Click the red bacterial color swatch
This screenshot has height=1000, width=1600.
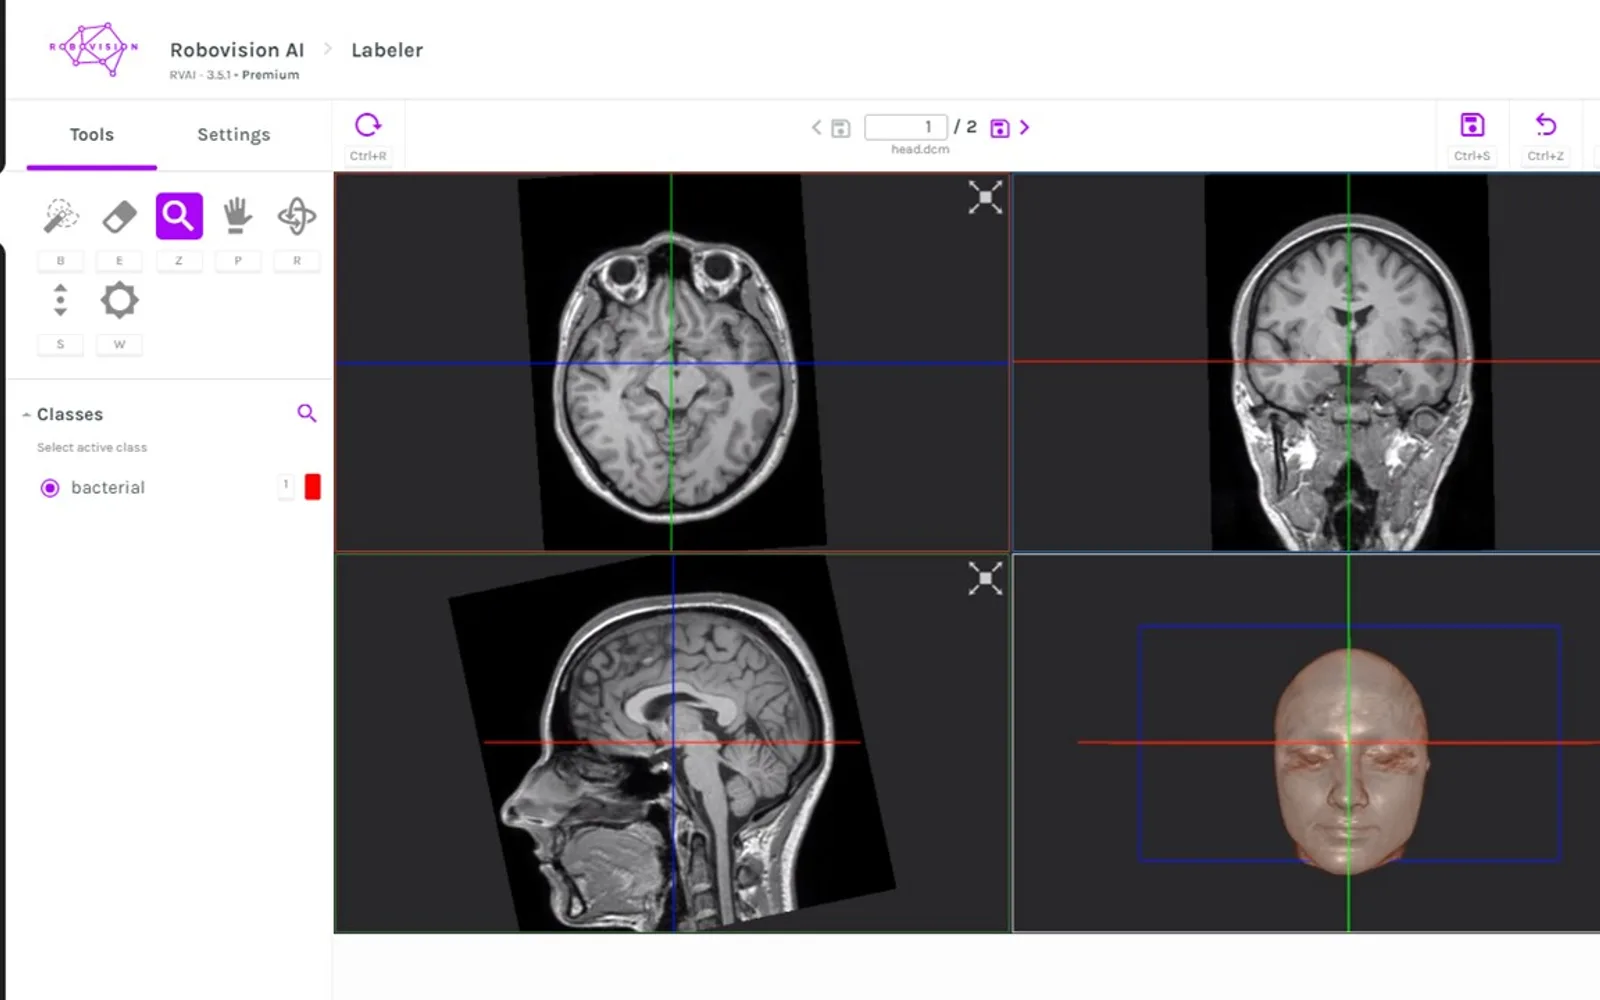click(313, 487)
